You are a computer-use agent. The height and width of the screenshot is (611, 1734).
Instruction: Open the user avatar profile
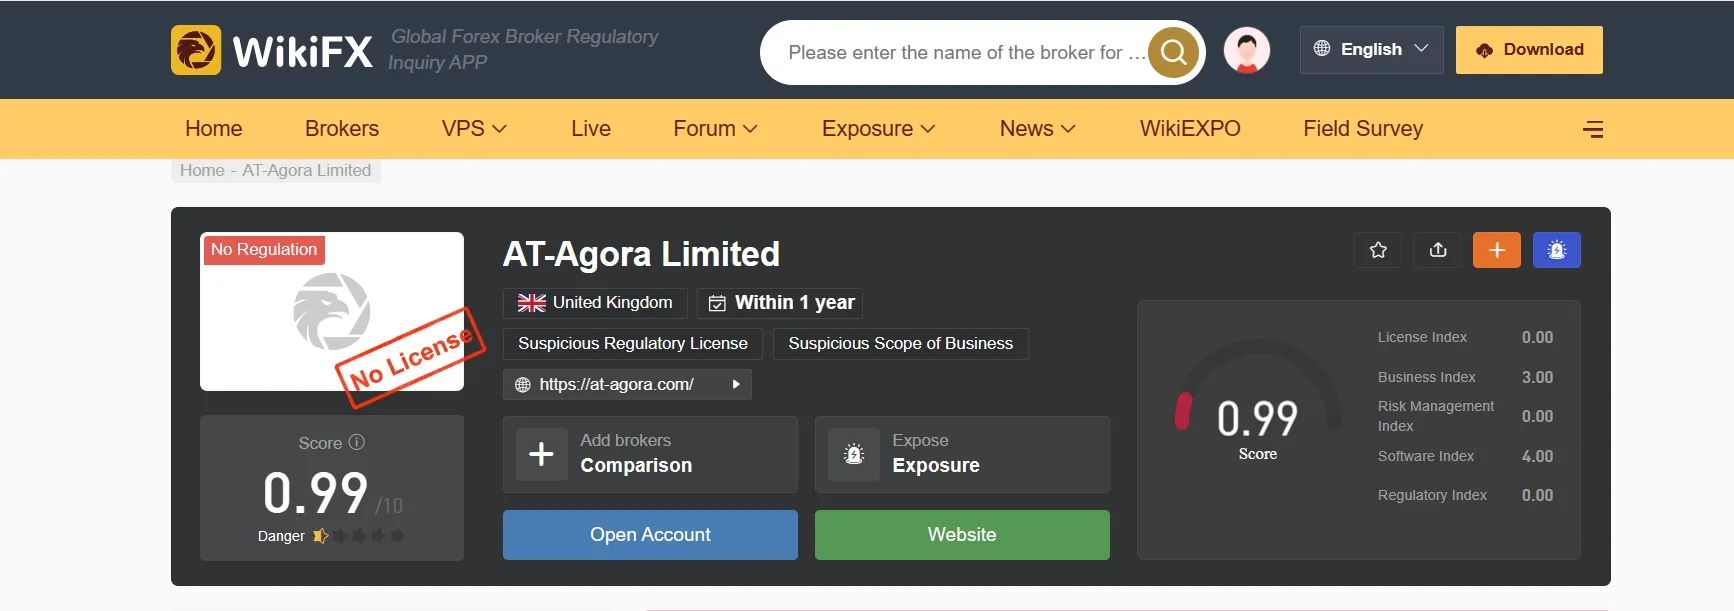point(1246,49)
